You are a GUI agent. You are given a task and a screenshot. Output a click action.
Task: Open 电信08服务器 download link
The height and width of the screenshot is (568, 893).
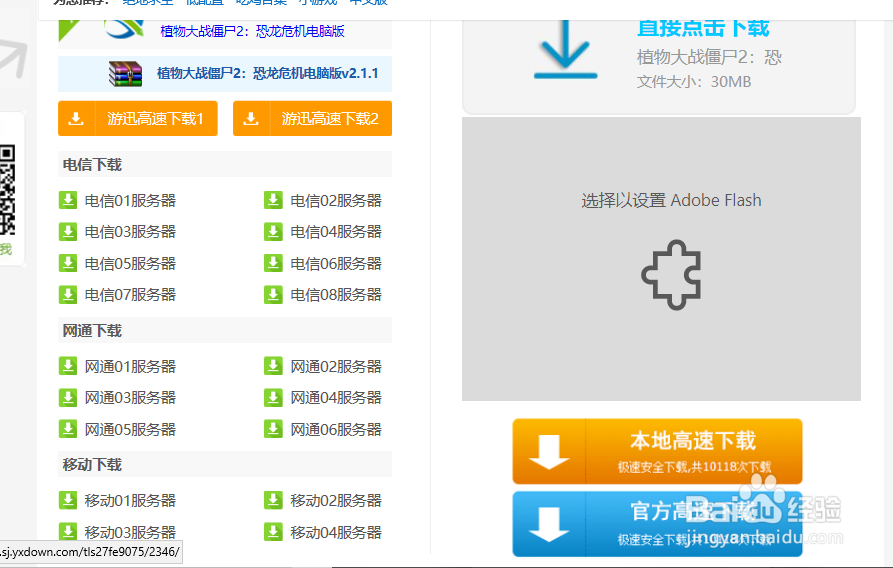click(336, 295)
